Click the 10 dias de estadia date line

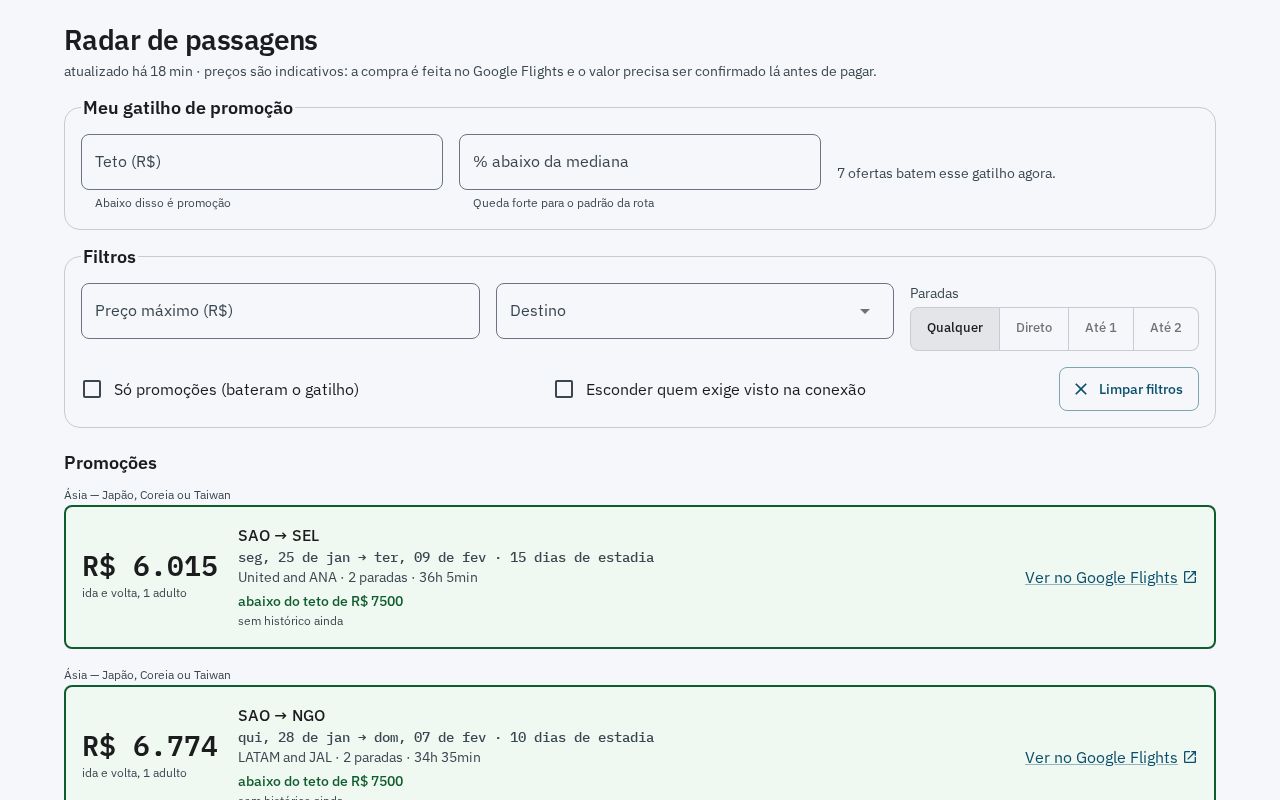click(x=446, y=737)
